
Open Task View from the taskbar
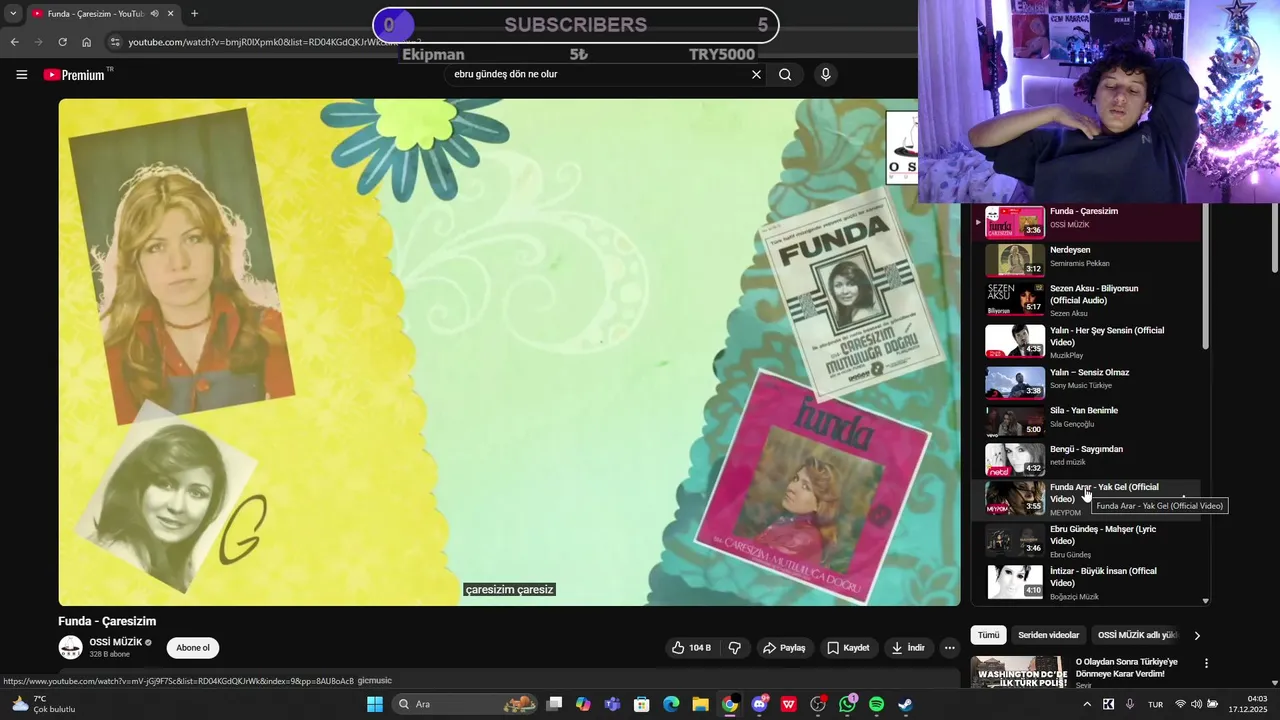tap(554, 704)
